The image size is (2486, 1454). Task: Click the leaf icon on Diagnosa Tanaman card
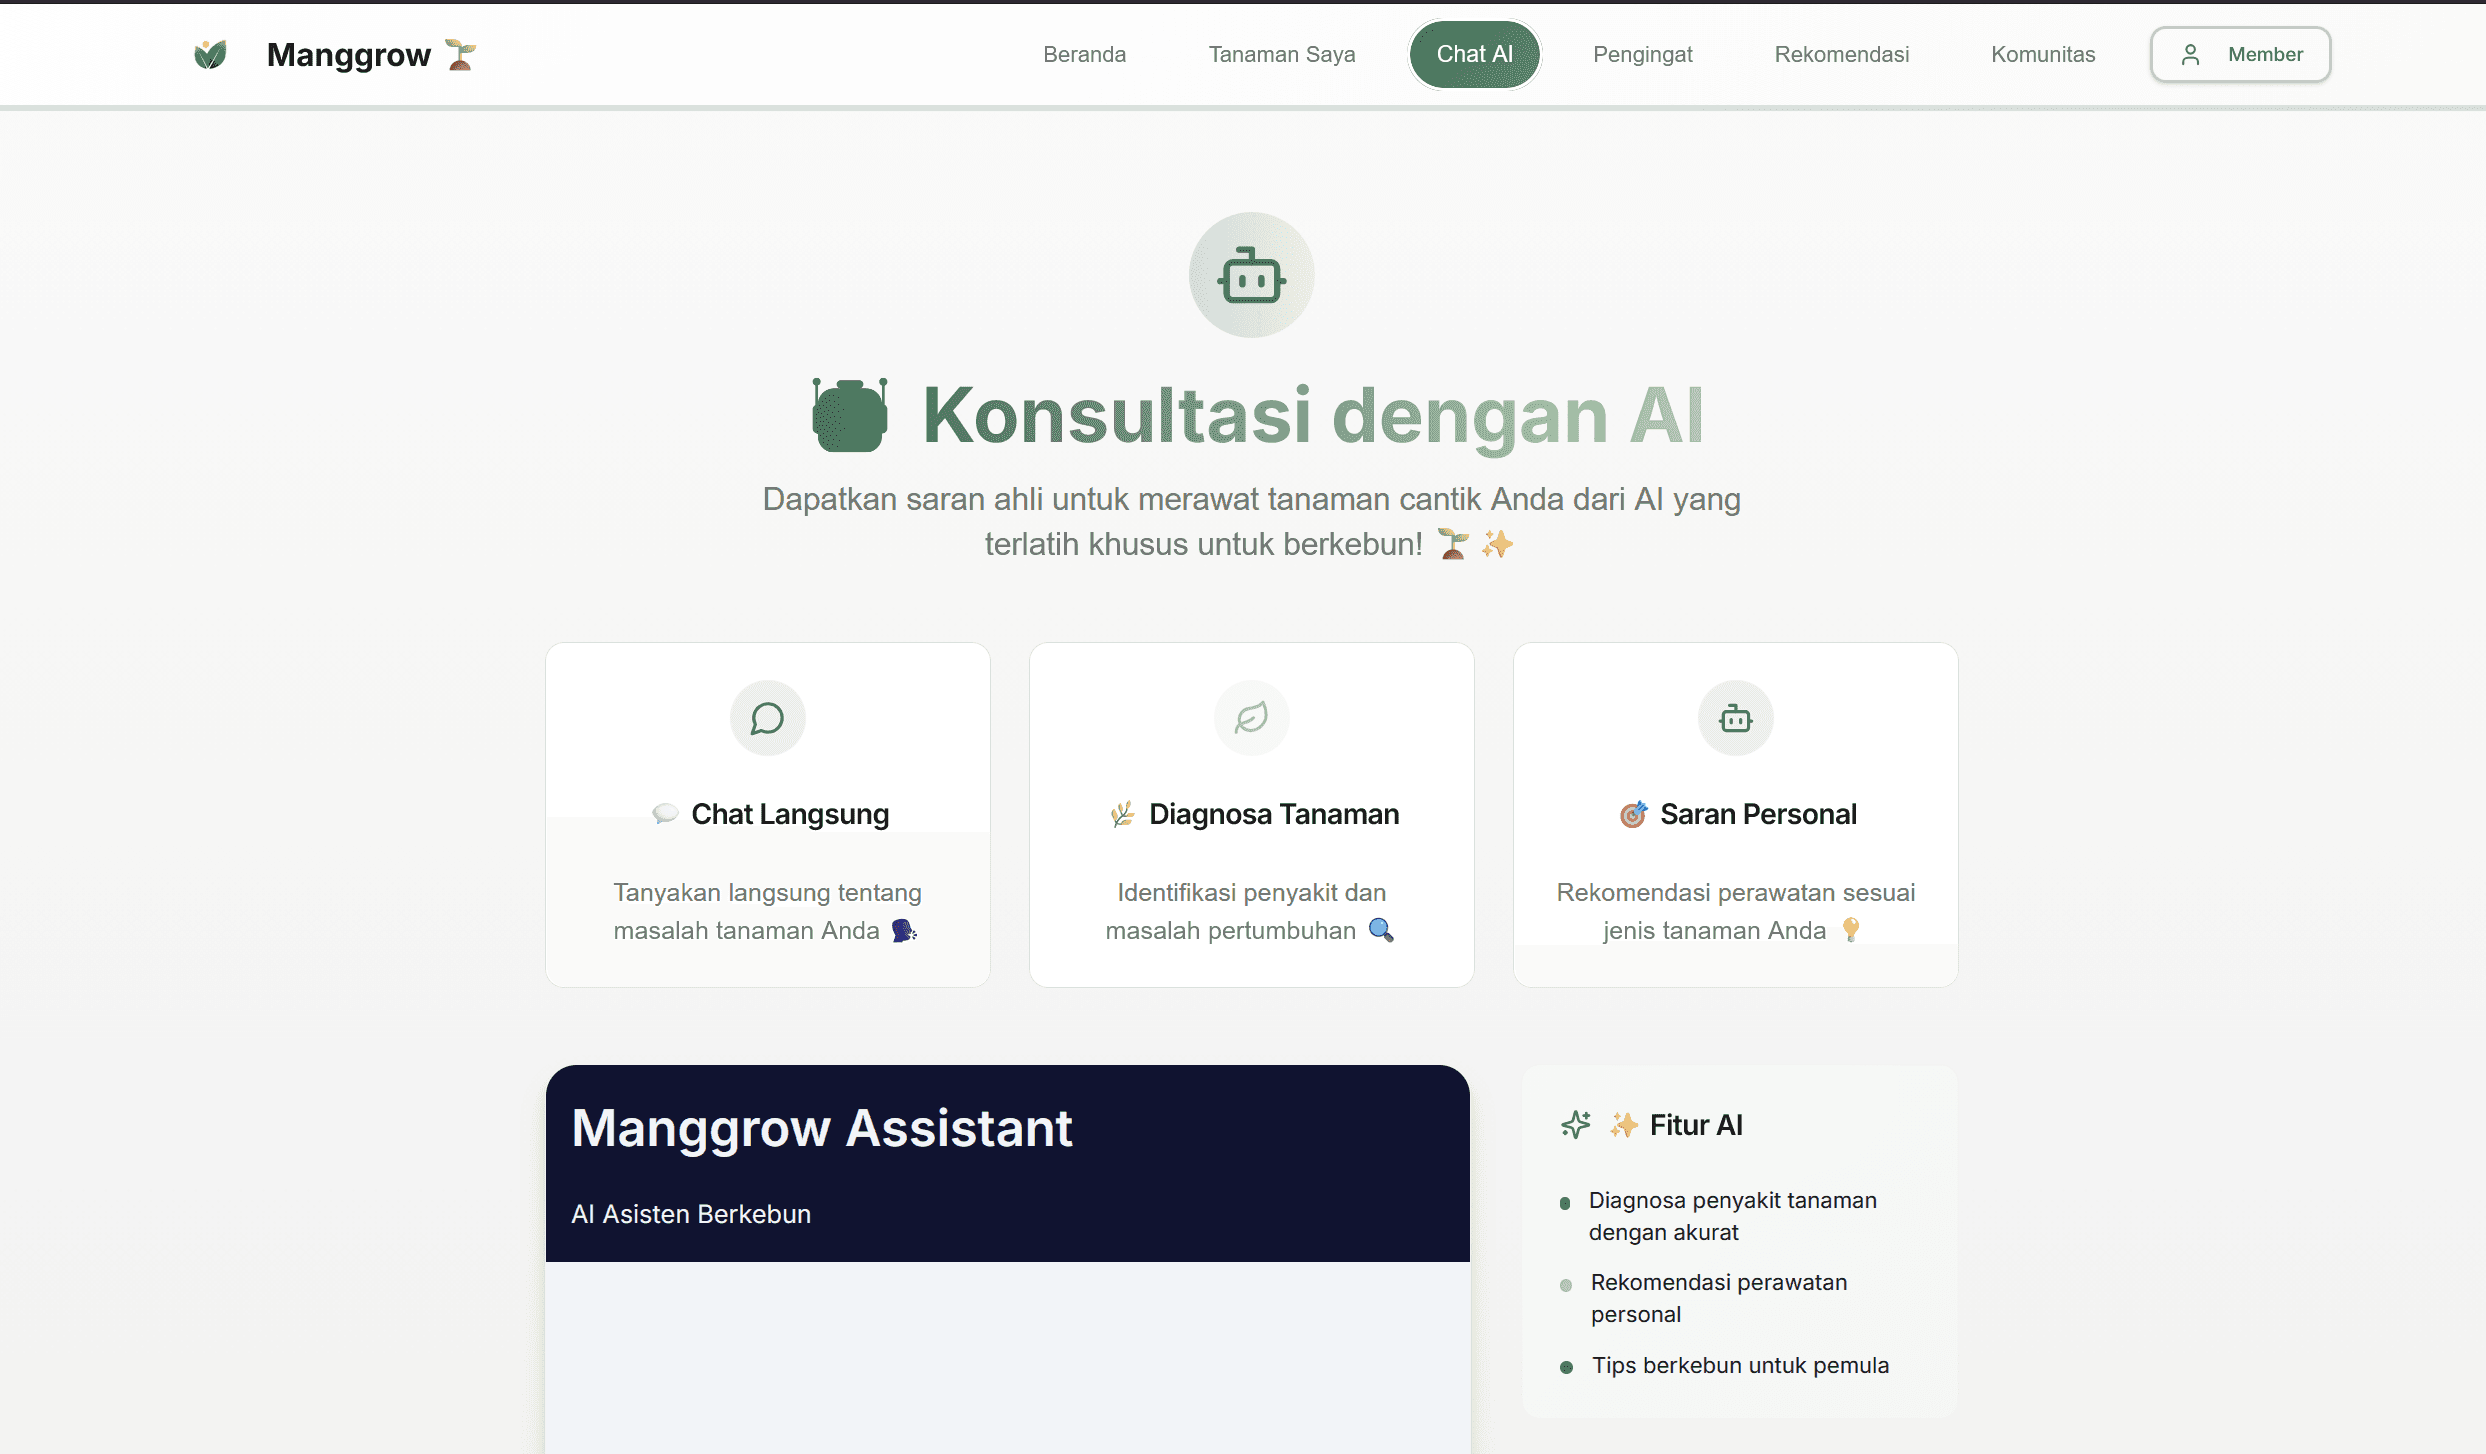[1250, 717]
